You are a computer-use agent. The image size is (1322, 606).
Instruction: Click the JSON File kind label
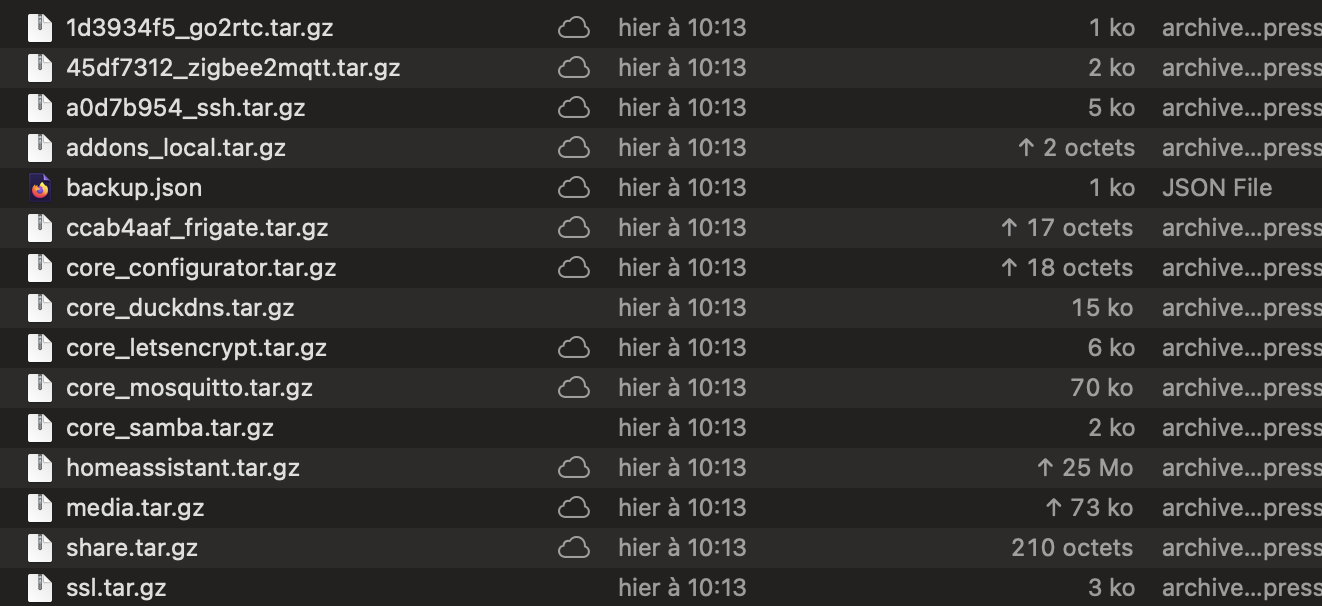coord(1217,188)
